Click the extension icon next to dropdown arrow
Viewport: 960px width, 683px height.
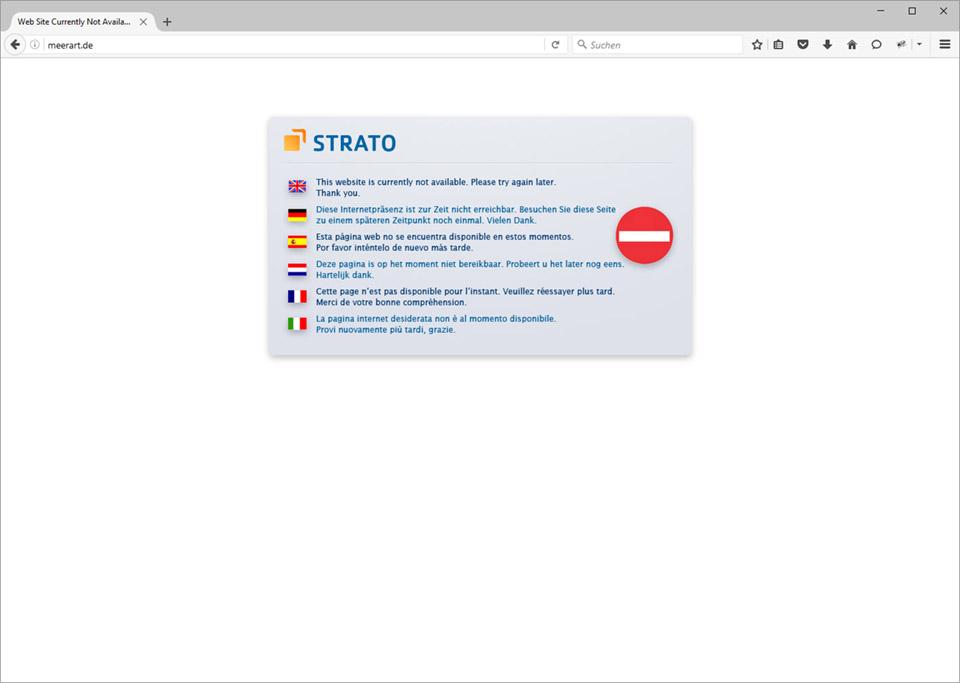tap(901, 45)
